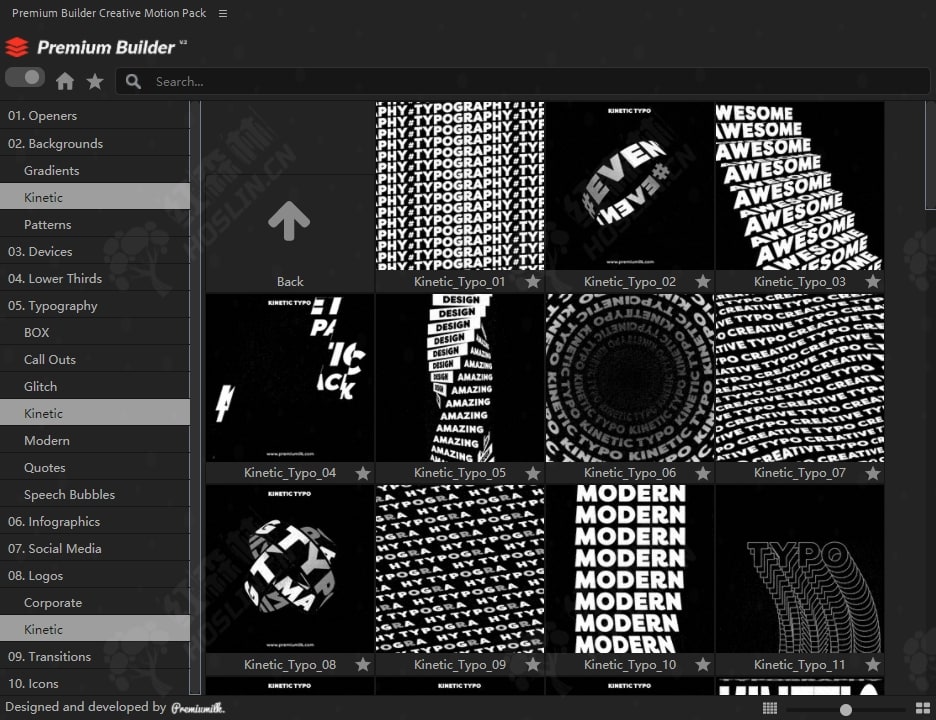936x720 pixels.
Task: Click the Kinetic_Typo_10 name label
Action: coord(630,664)
